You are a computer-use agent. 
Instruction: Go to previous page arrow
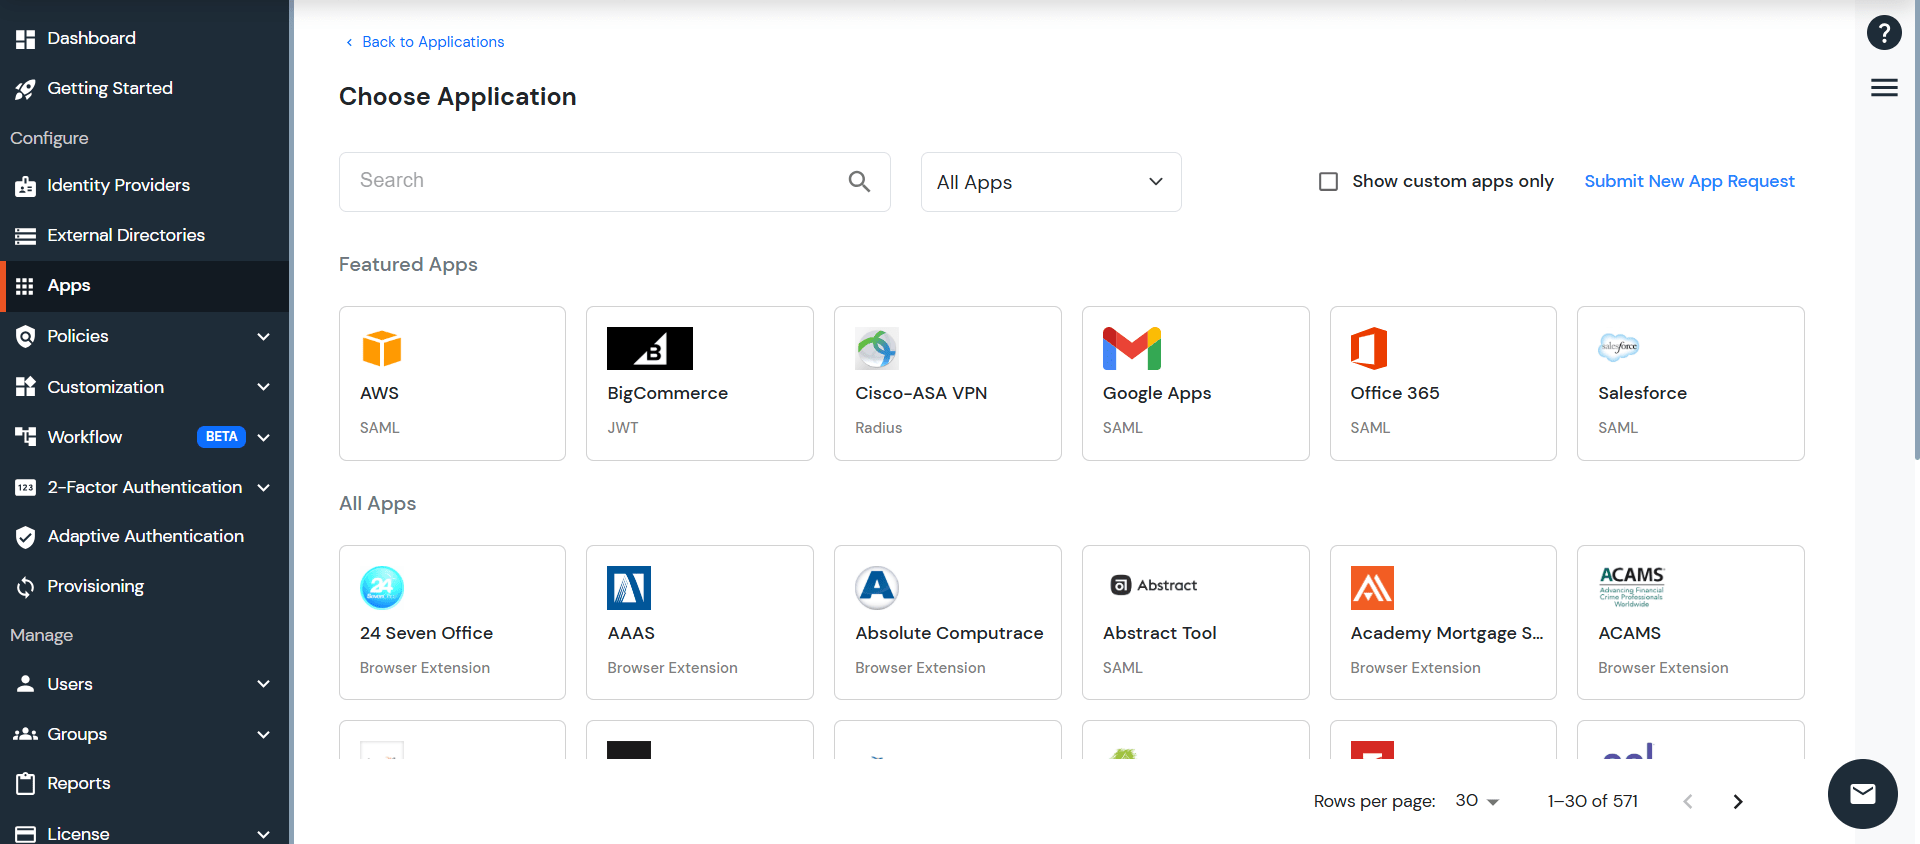tap(1688, 802)
